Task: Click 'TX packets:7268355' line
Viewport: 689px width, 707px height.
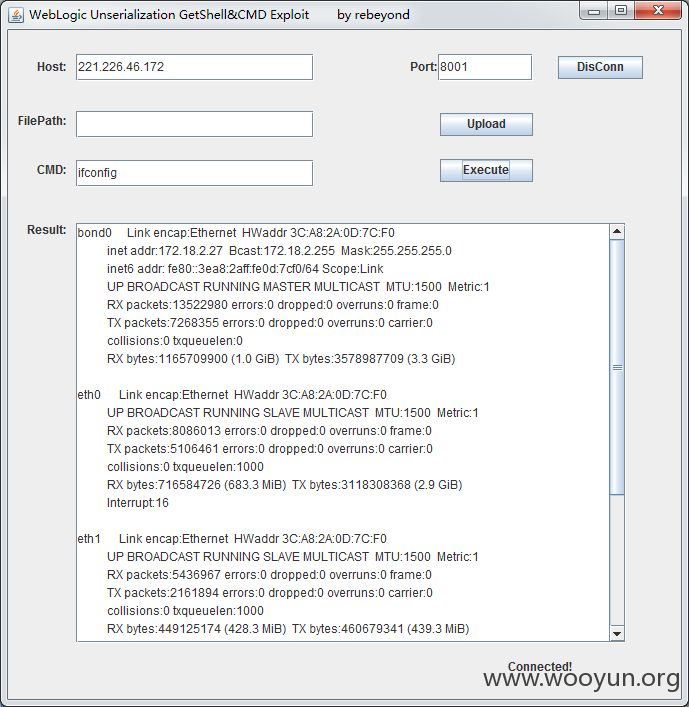Action: [270, 323]
